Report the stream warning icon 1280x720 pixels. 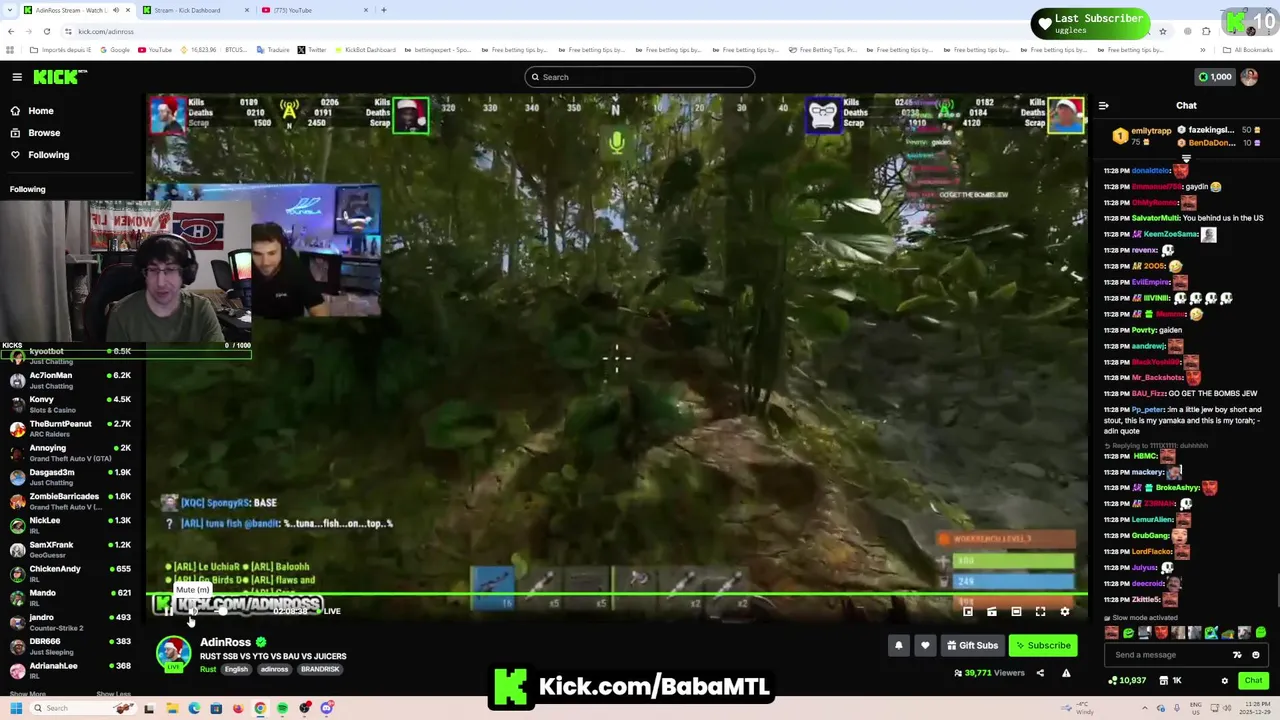(x=1066, y=673)
